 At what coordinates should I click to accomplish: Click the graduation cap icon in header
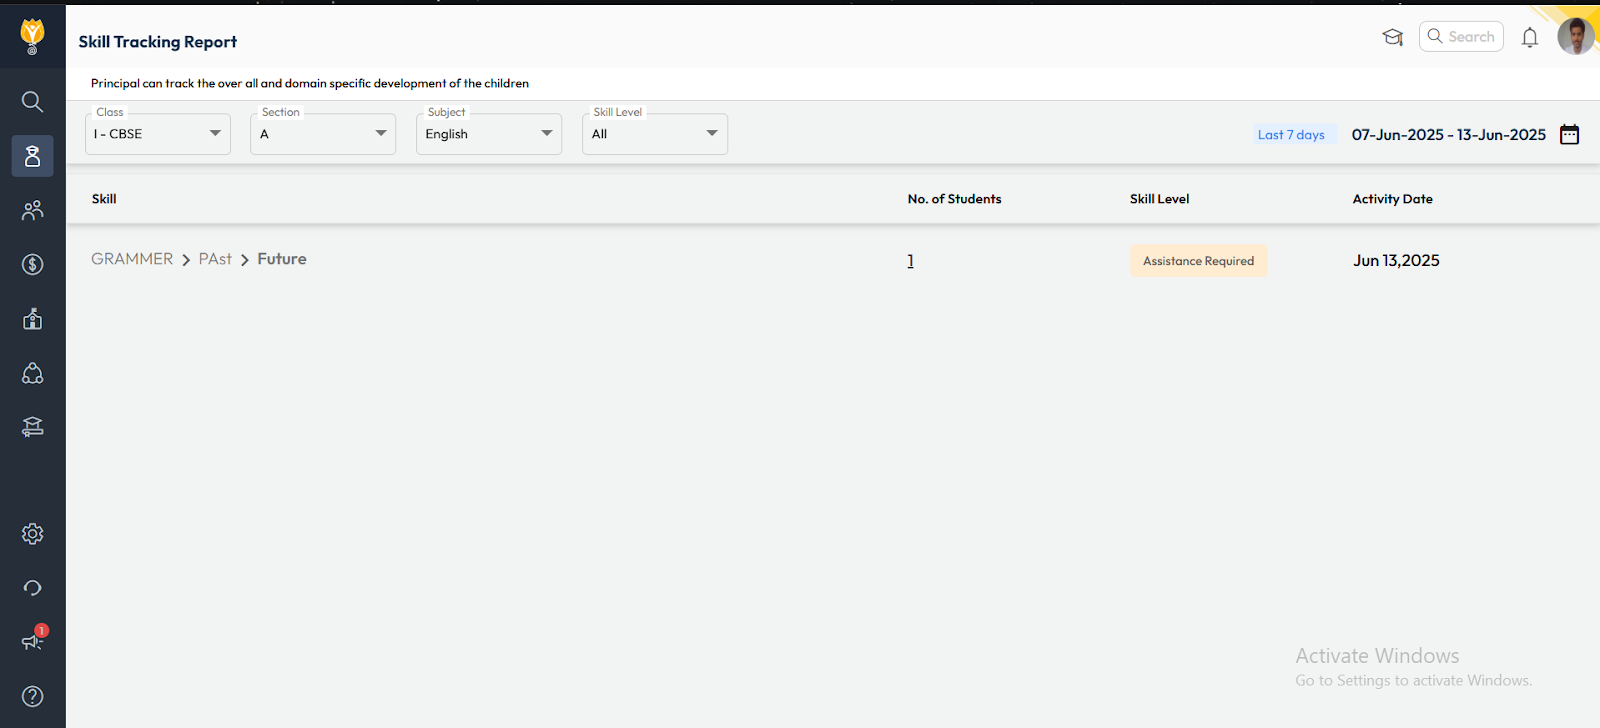(1392, 38)
